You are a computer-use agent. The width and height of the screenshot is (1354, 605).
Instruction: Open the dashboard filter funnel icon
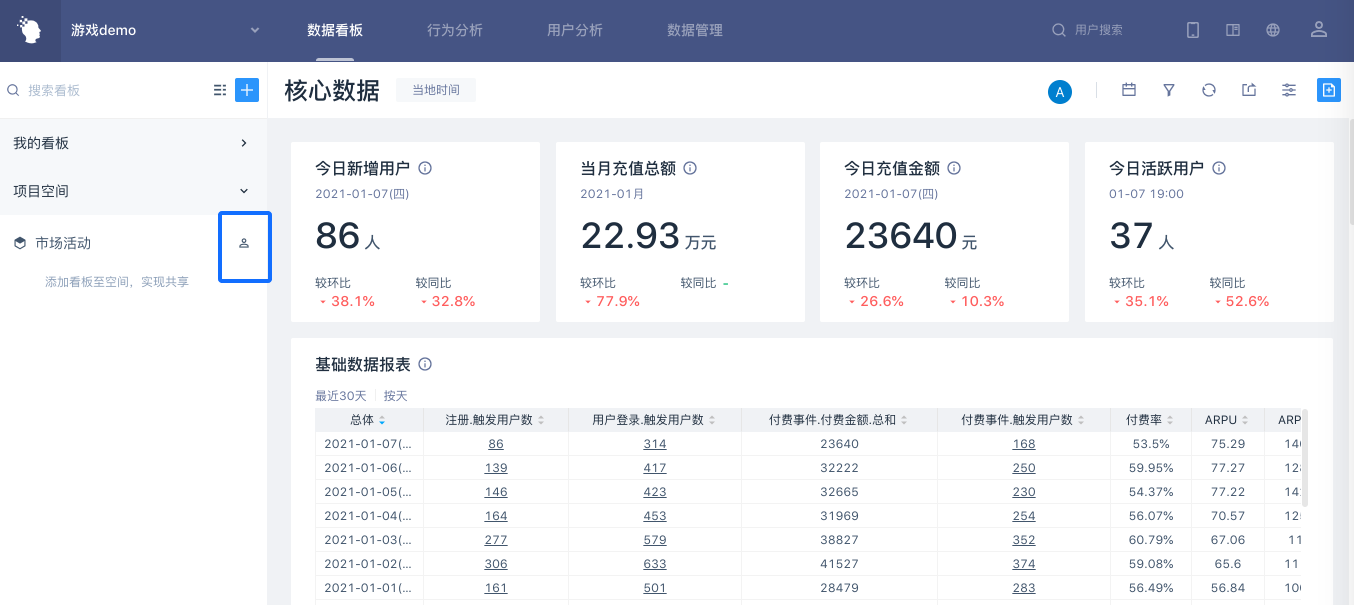(1169, 90)
